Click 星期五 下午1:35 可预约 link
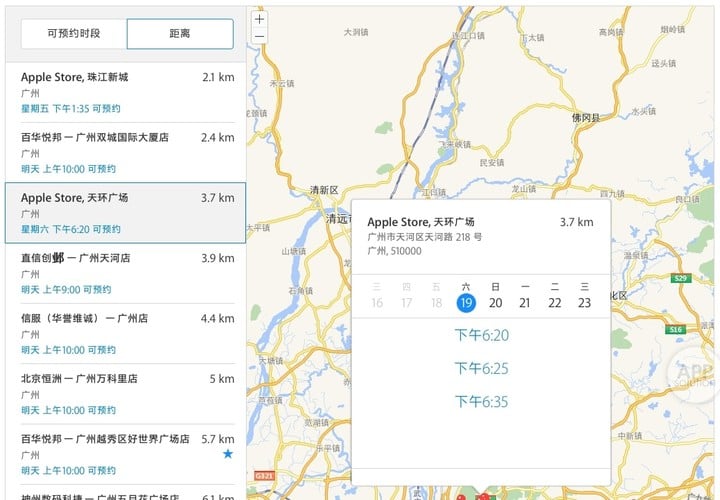This screenshot has width=720, height=500. tap(71, 109)
